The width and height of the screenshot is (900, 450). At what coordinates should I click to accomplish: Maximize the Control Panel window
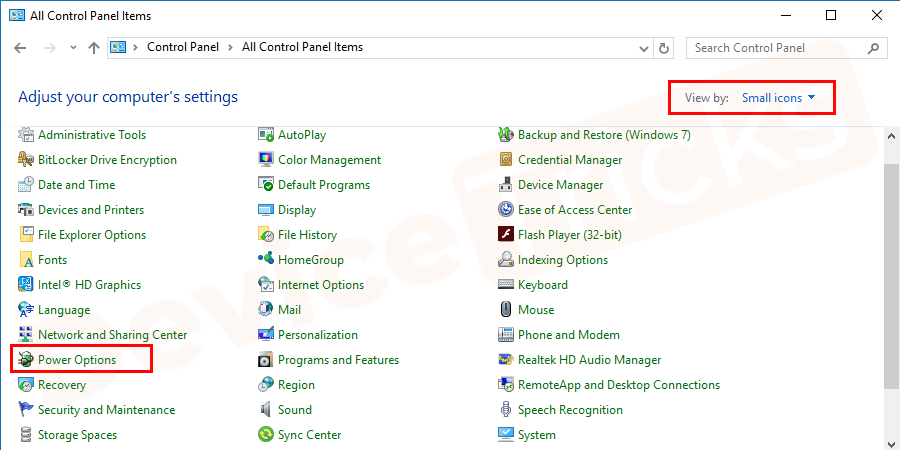pos(831,15)
